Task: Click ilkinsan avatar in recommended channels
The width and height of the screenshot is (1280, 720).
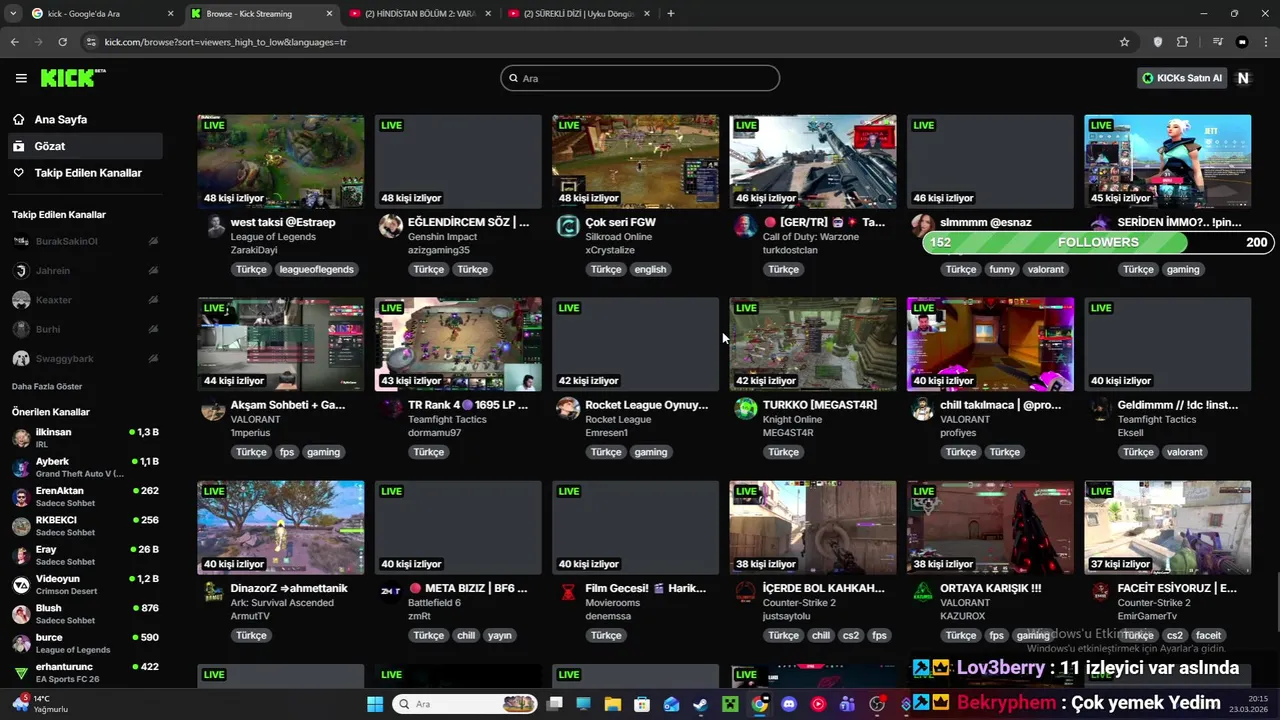Action: [x=21, y=438]
